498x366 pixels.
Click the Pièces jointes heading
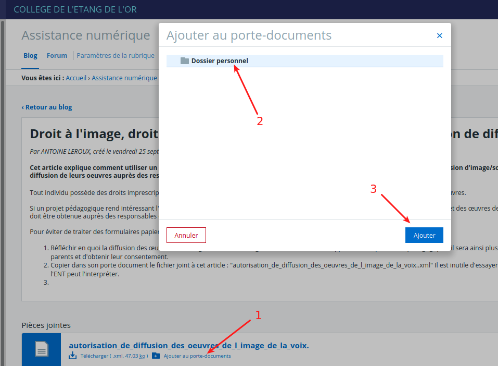pyautogui.click(x=46, y=325)
